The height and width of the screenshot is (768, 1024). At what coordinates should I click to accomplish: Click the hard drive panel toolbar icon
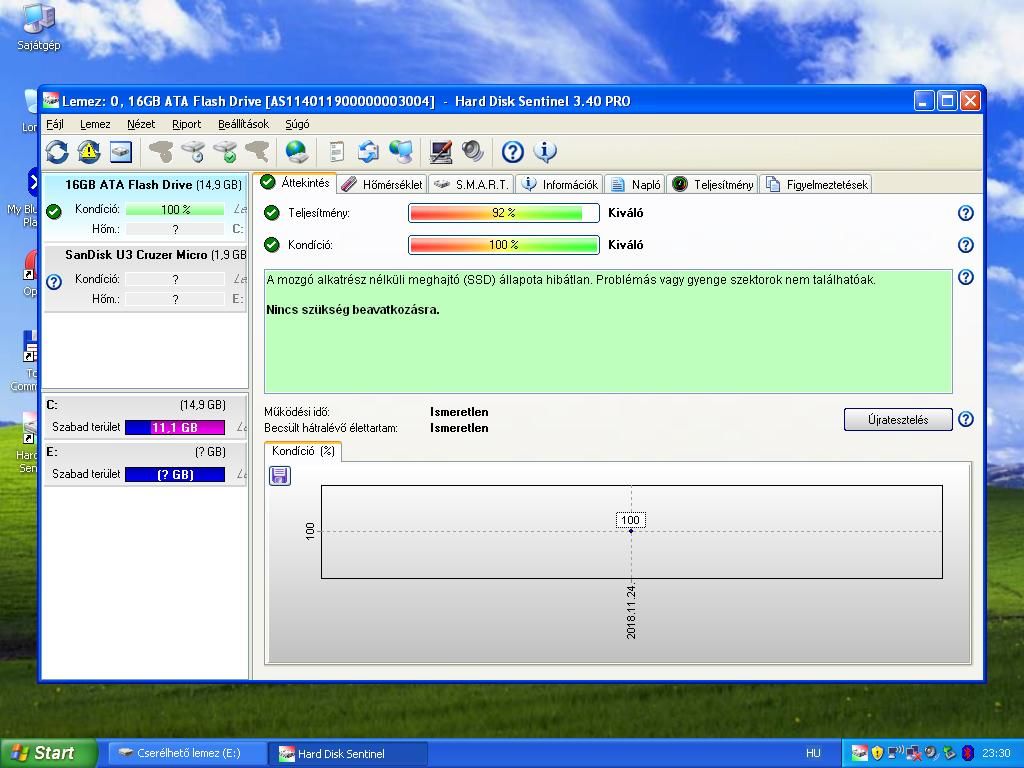[121, 152]
